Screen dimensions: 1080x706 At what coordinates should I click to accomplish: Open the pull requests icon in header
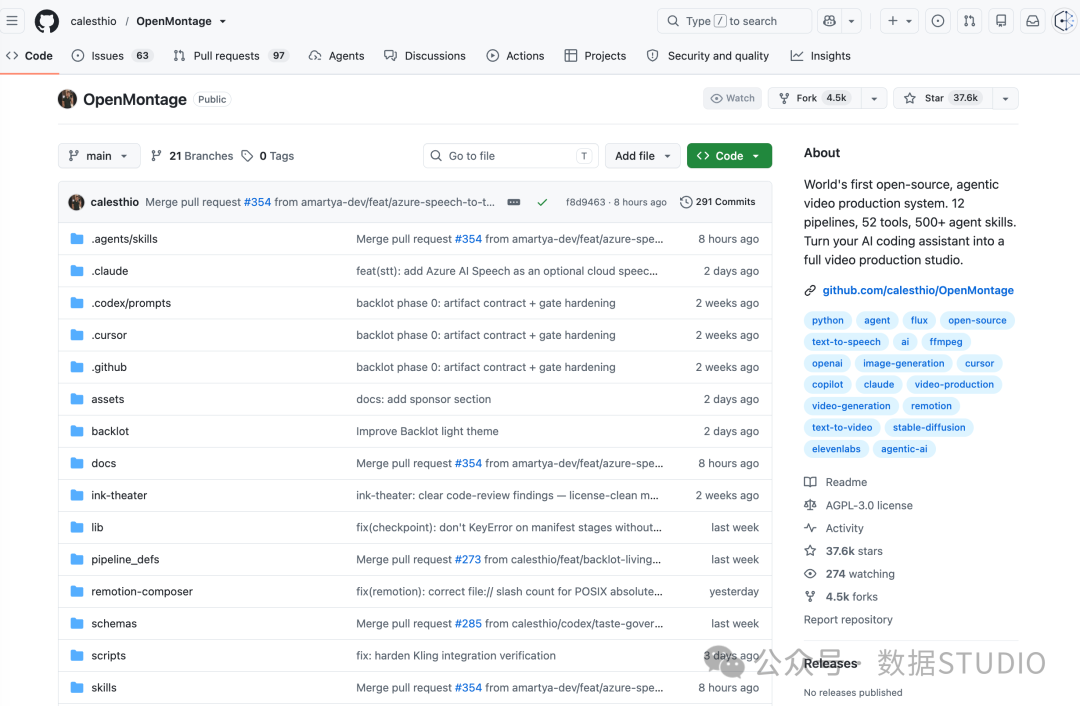pos(969,21)
